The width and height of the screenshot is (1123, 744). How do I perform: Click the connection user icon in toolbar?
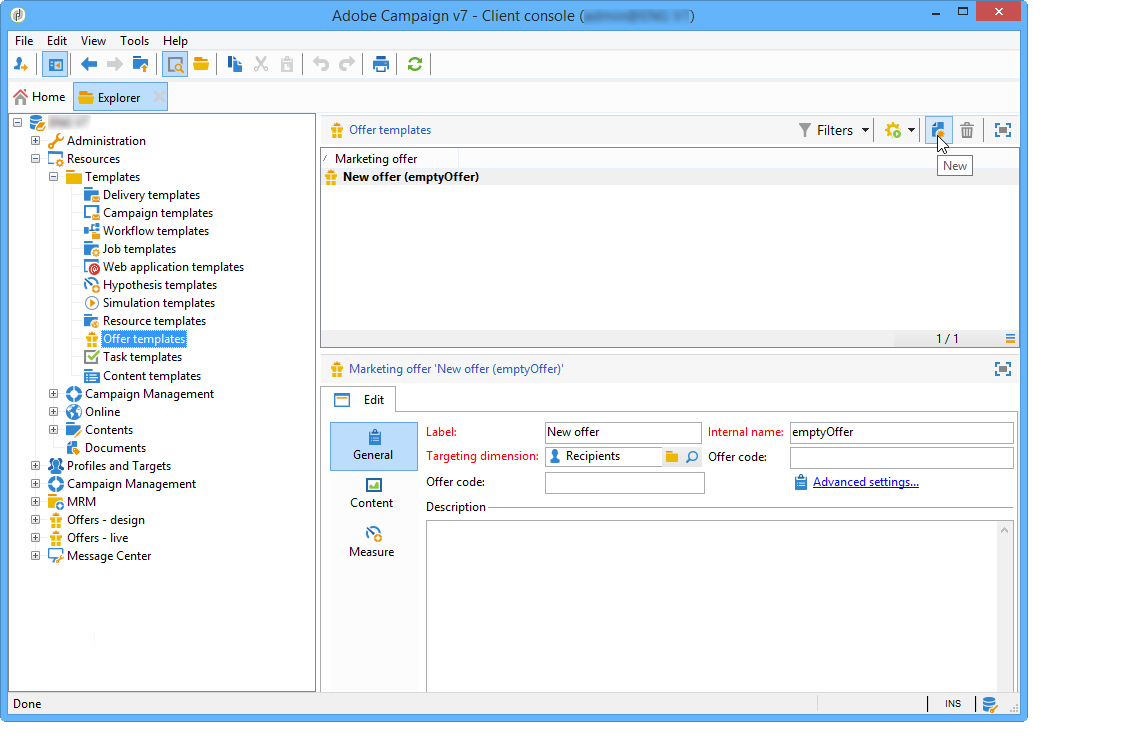tap(21, 64)
